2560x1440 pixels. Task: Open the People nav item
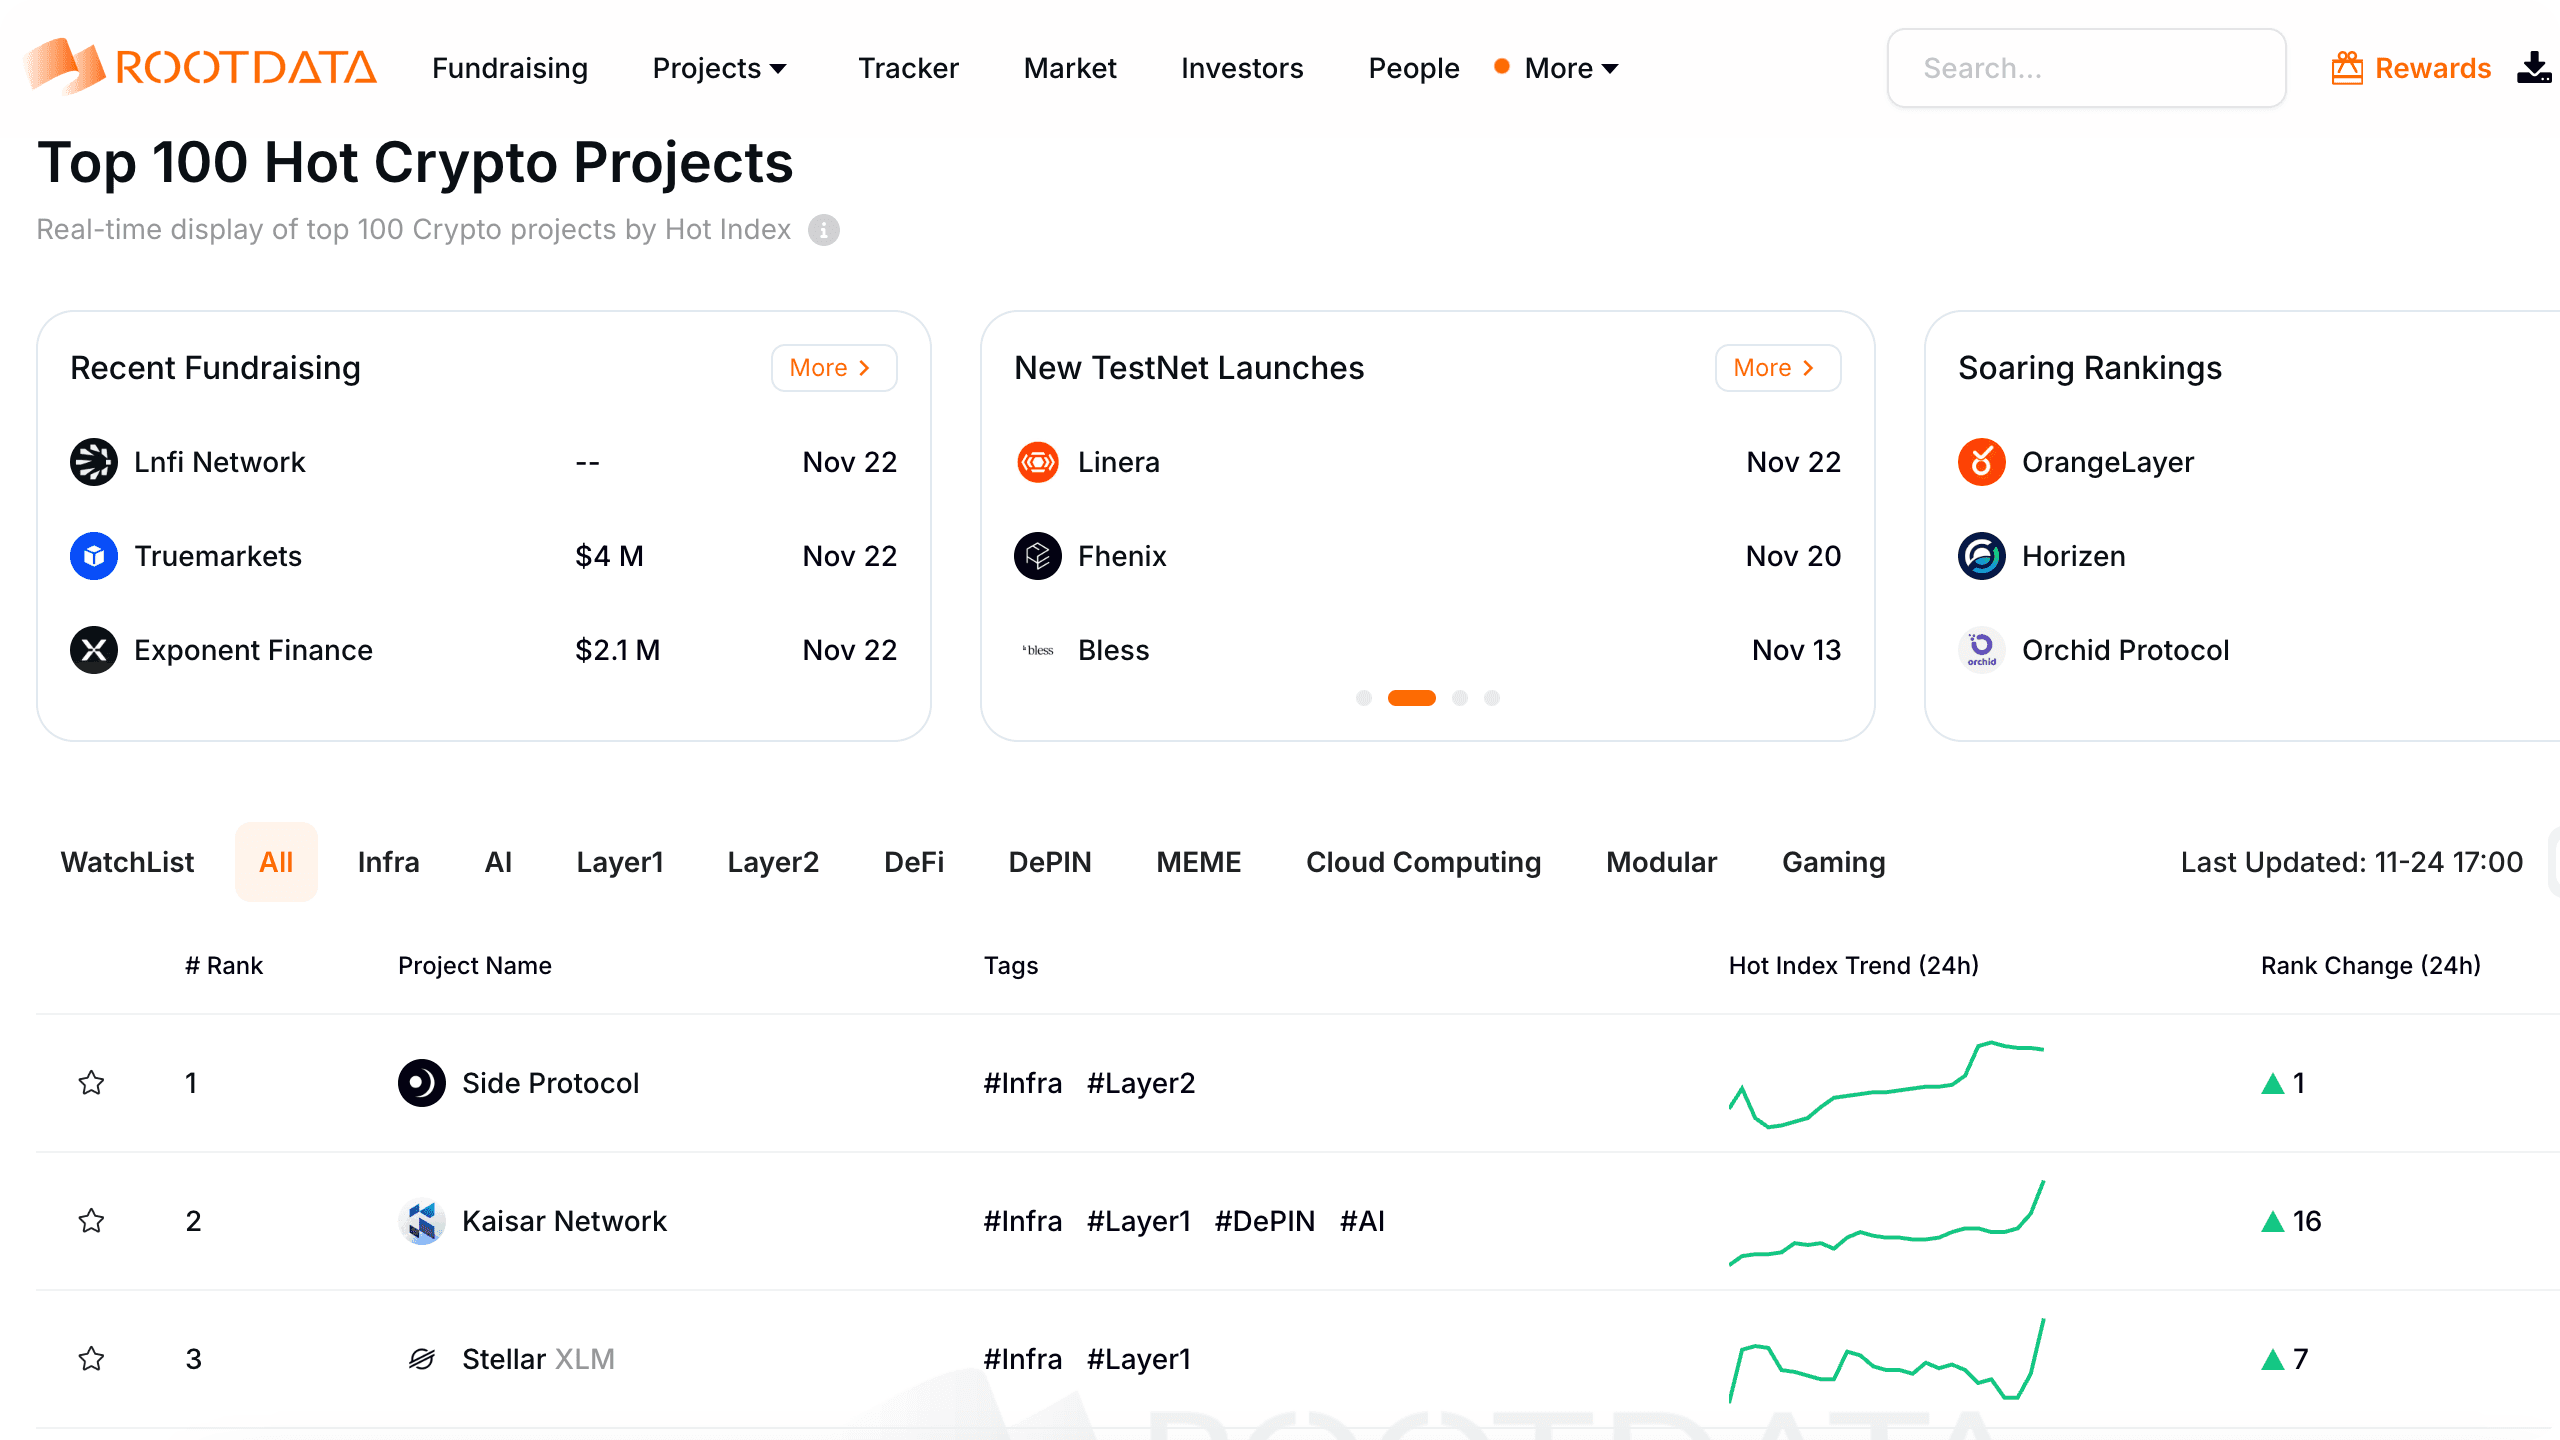(x=1414, y=68)
